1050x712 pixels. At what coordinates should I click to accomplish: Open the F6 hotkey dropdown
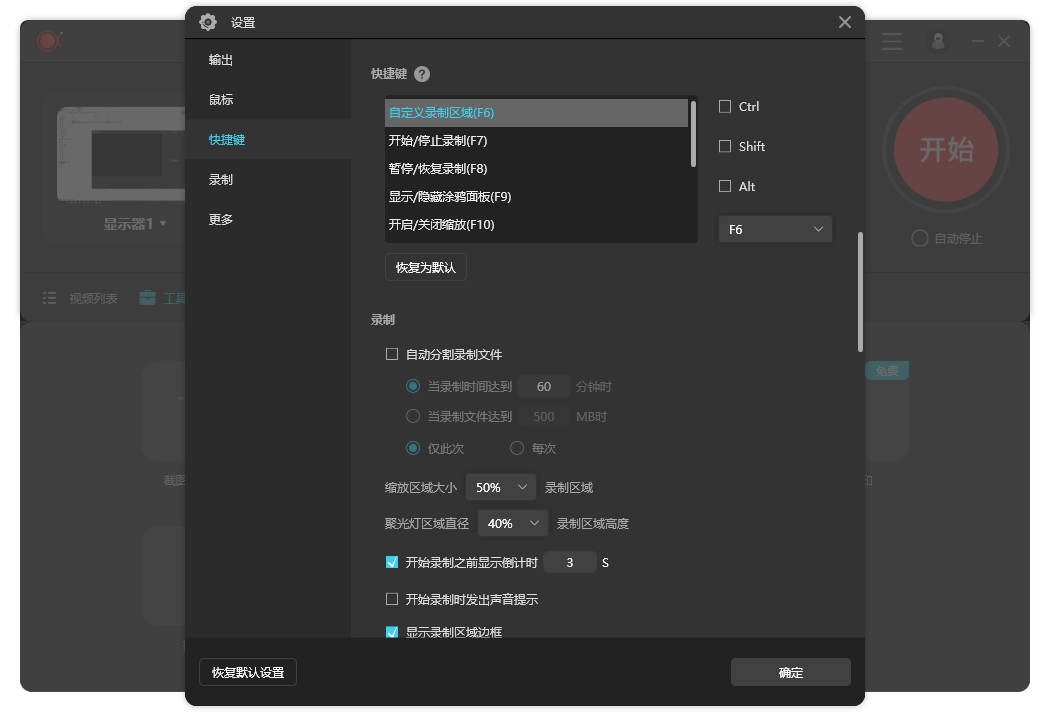774,229
